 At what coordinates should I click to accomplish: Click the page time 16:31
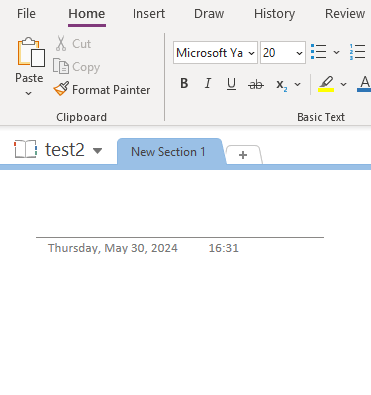[224, 248]
